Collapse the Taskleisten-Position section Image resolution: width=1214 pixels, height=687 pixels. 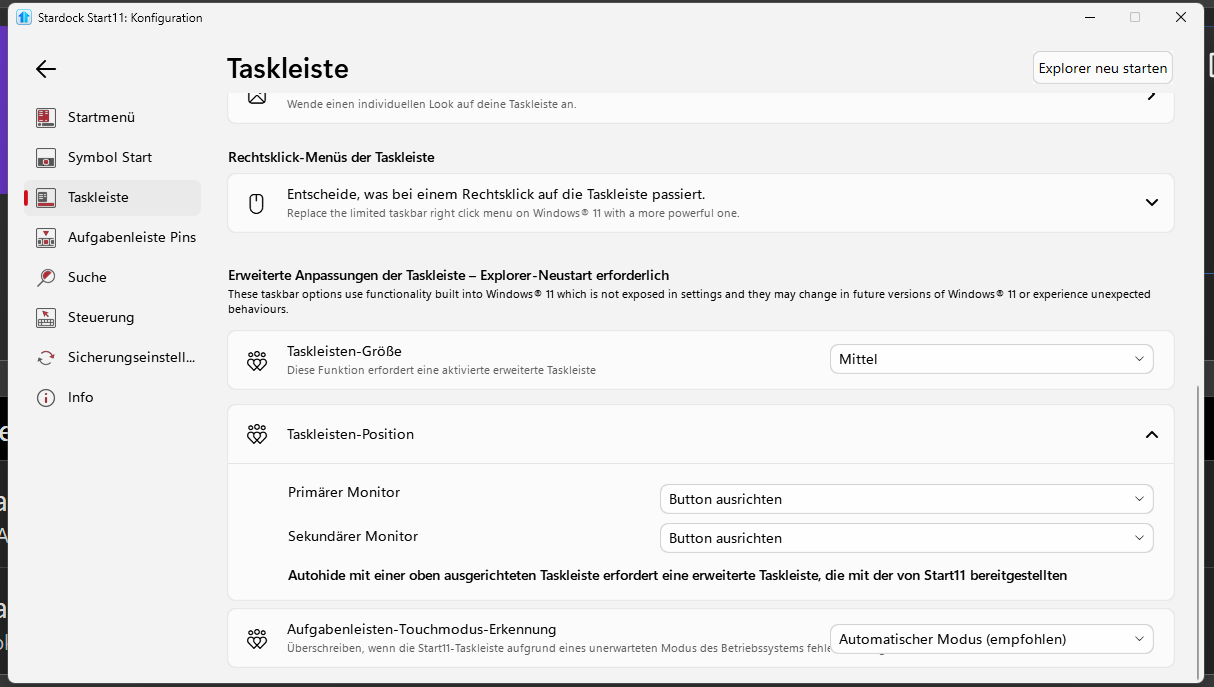click(1152, 435)
